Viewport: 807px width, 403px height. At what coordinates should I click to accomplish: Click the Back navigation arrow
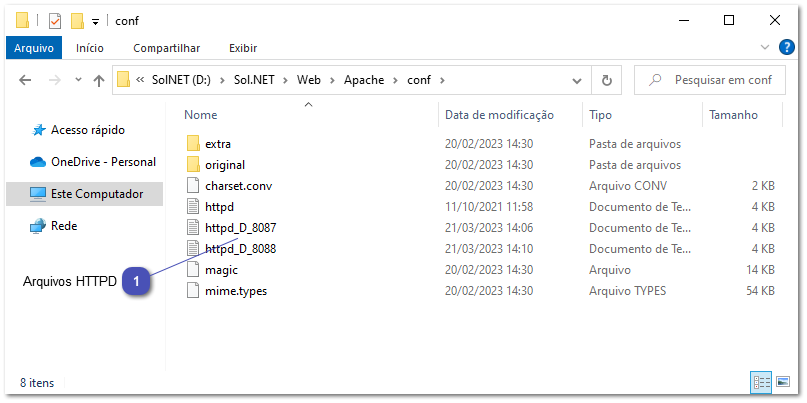point(25,80)
